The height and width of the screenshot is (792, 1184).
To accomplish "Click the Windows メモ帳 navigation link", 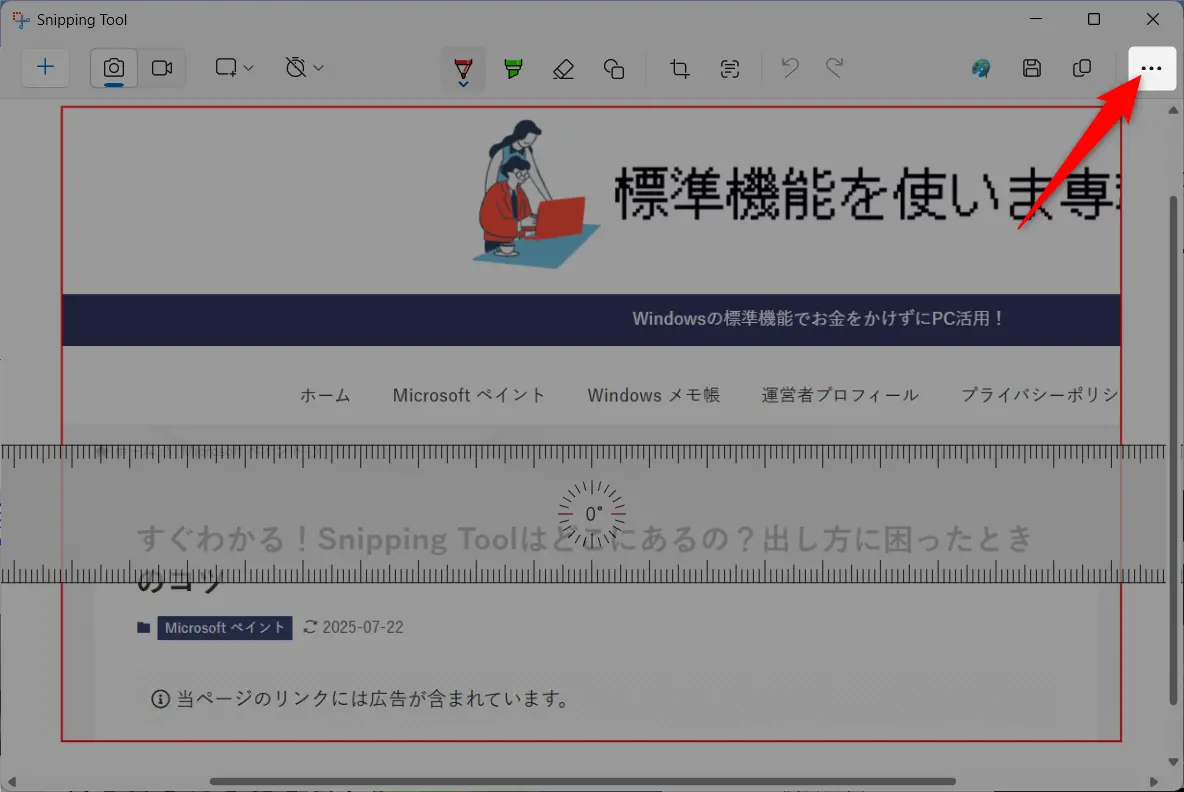I will tap(654, 395).
